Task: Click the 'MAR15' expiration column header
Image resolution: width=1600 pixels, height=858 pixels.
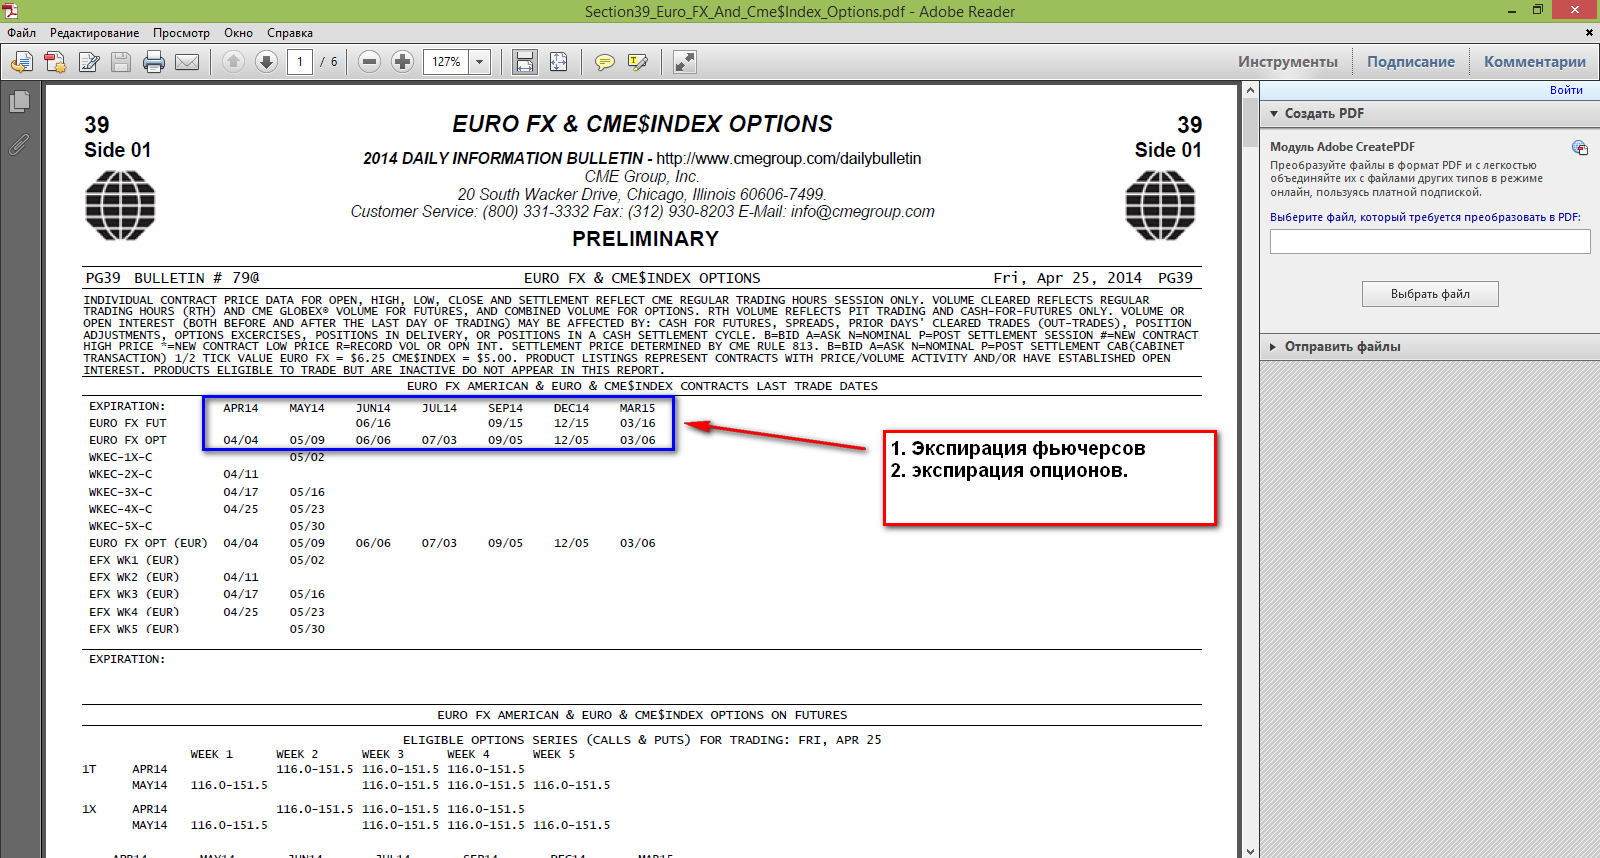Action: [x=637, y=408]
